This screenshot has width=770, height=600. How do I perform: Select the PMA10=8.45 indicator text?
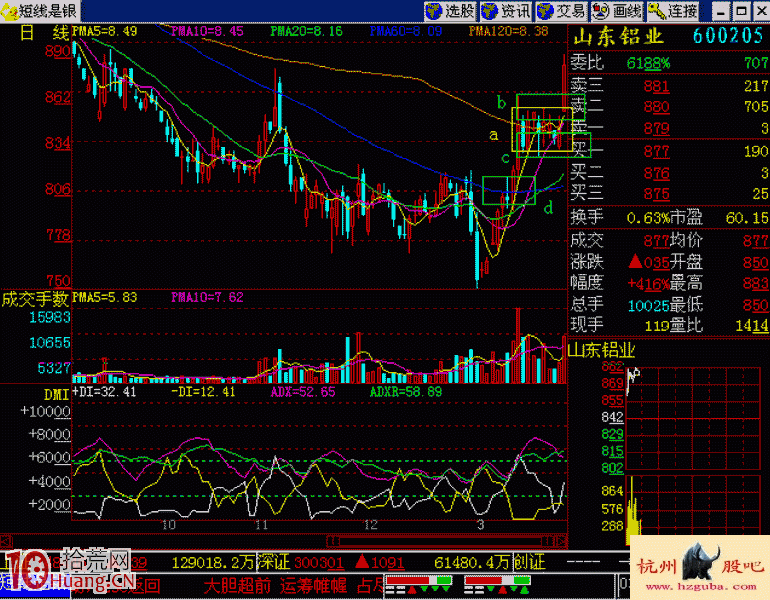[207, 31]
